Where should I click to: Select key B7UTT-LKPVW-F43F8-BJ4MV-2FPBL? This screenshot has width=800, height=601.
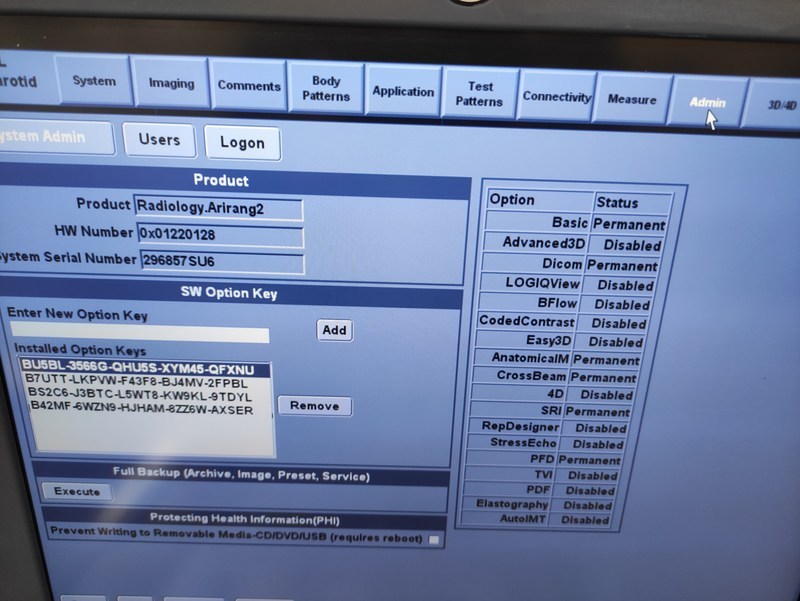pyautogui.click(x=137, y=383)
